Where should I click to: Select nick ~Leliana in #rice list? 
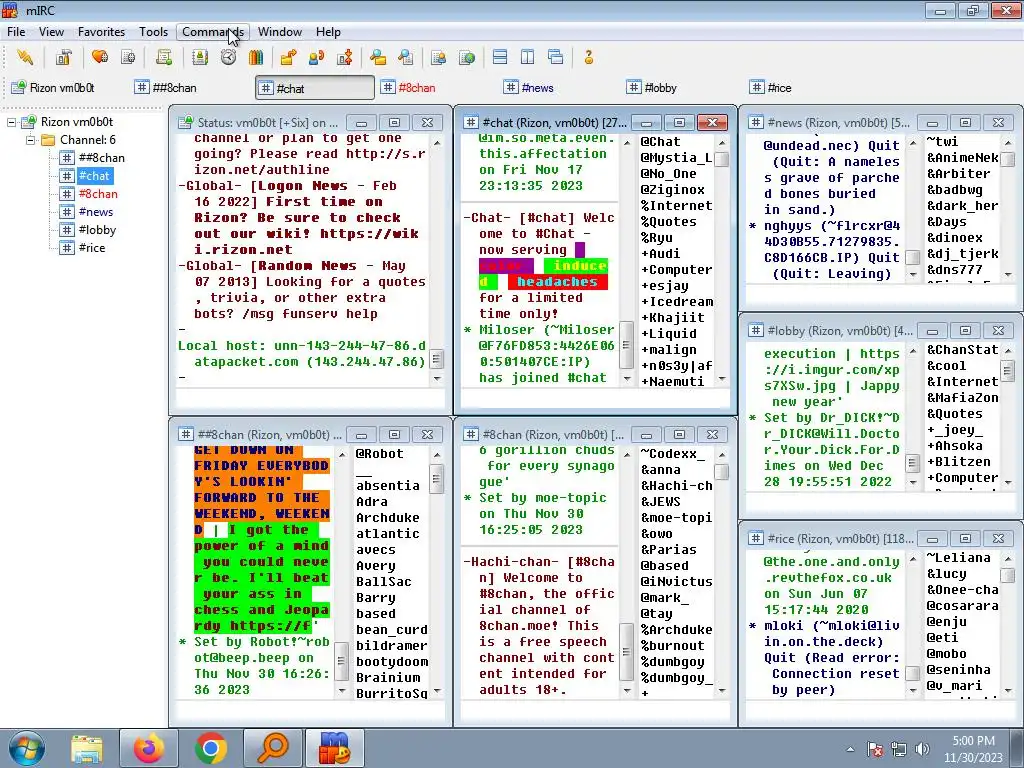pos(959,558)
